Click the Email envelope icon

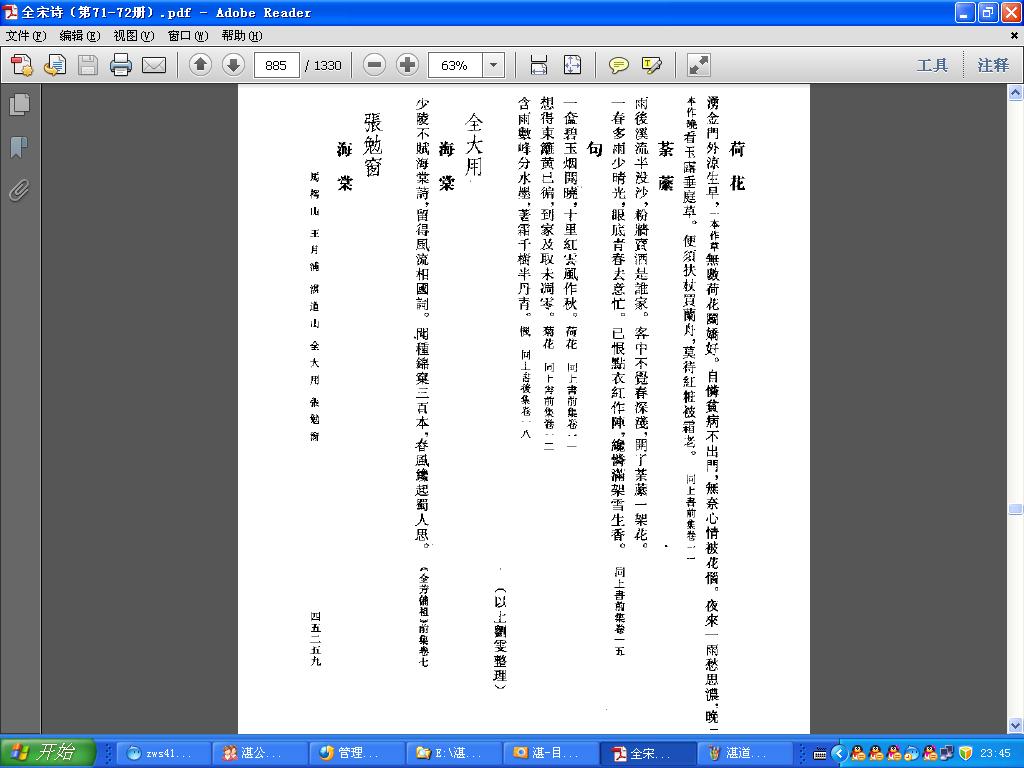[x=154, y=65]
